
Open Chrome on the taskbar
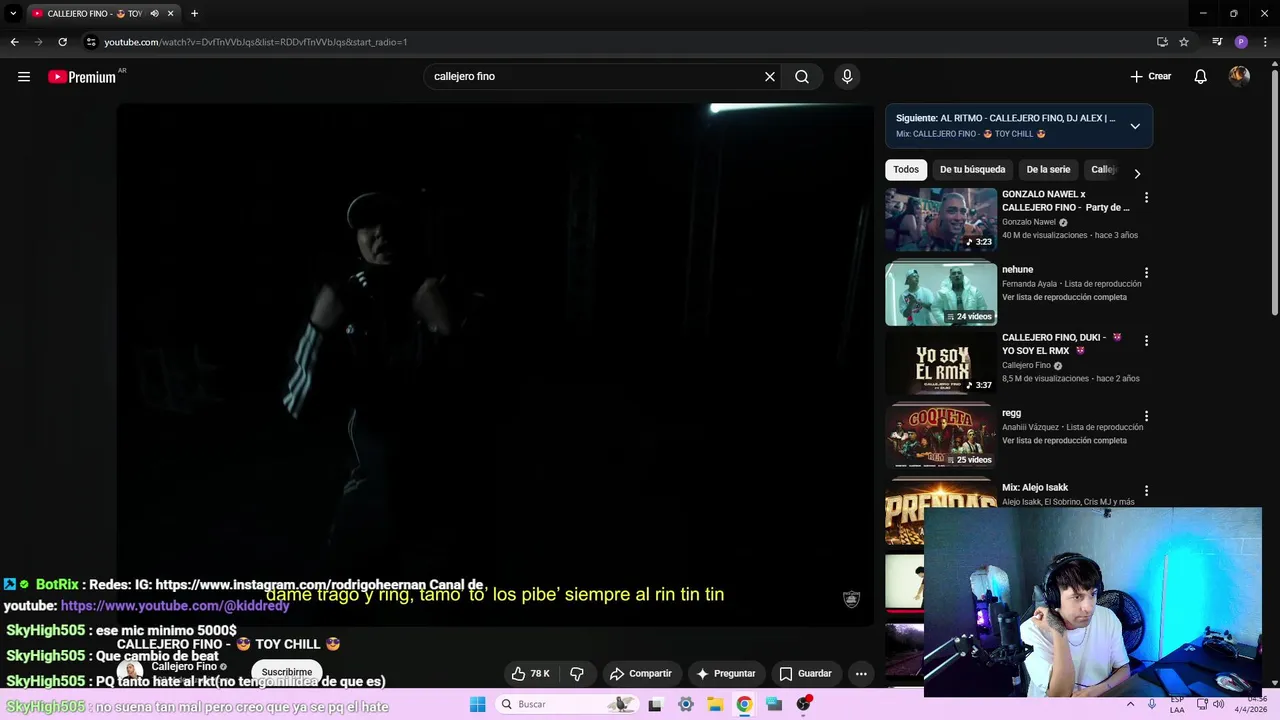coord(744,704)
